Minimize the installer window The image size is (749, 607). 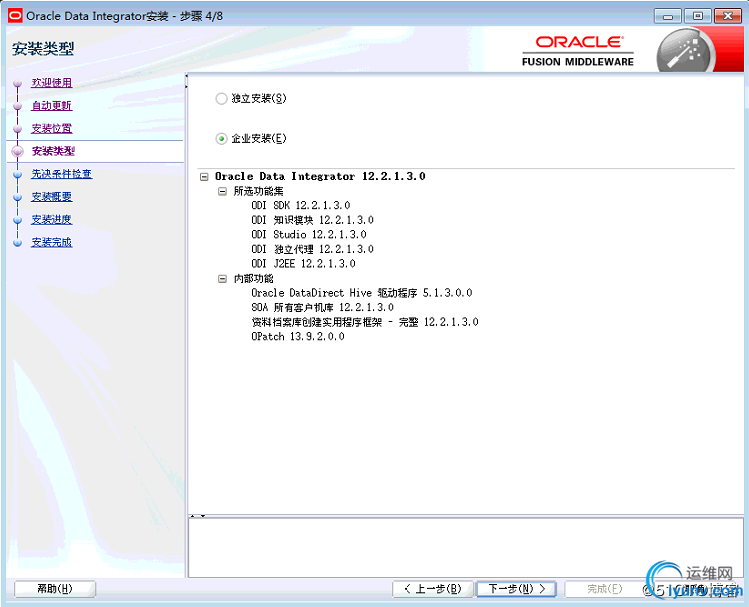[x=667, y=16]
